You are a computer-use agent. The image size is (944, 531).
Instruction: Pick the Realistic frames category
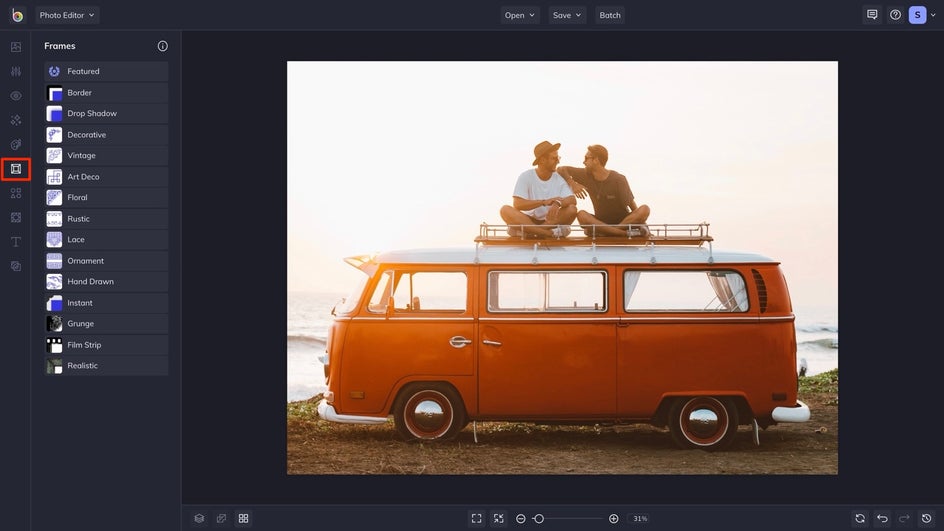pos(106,365)
